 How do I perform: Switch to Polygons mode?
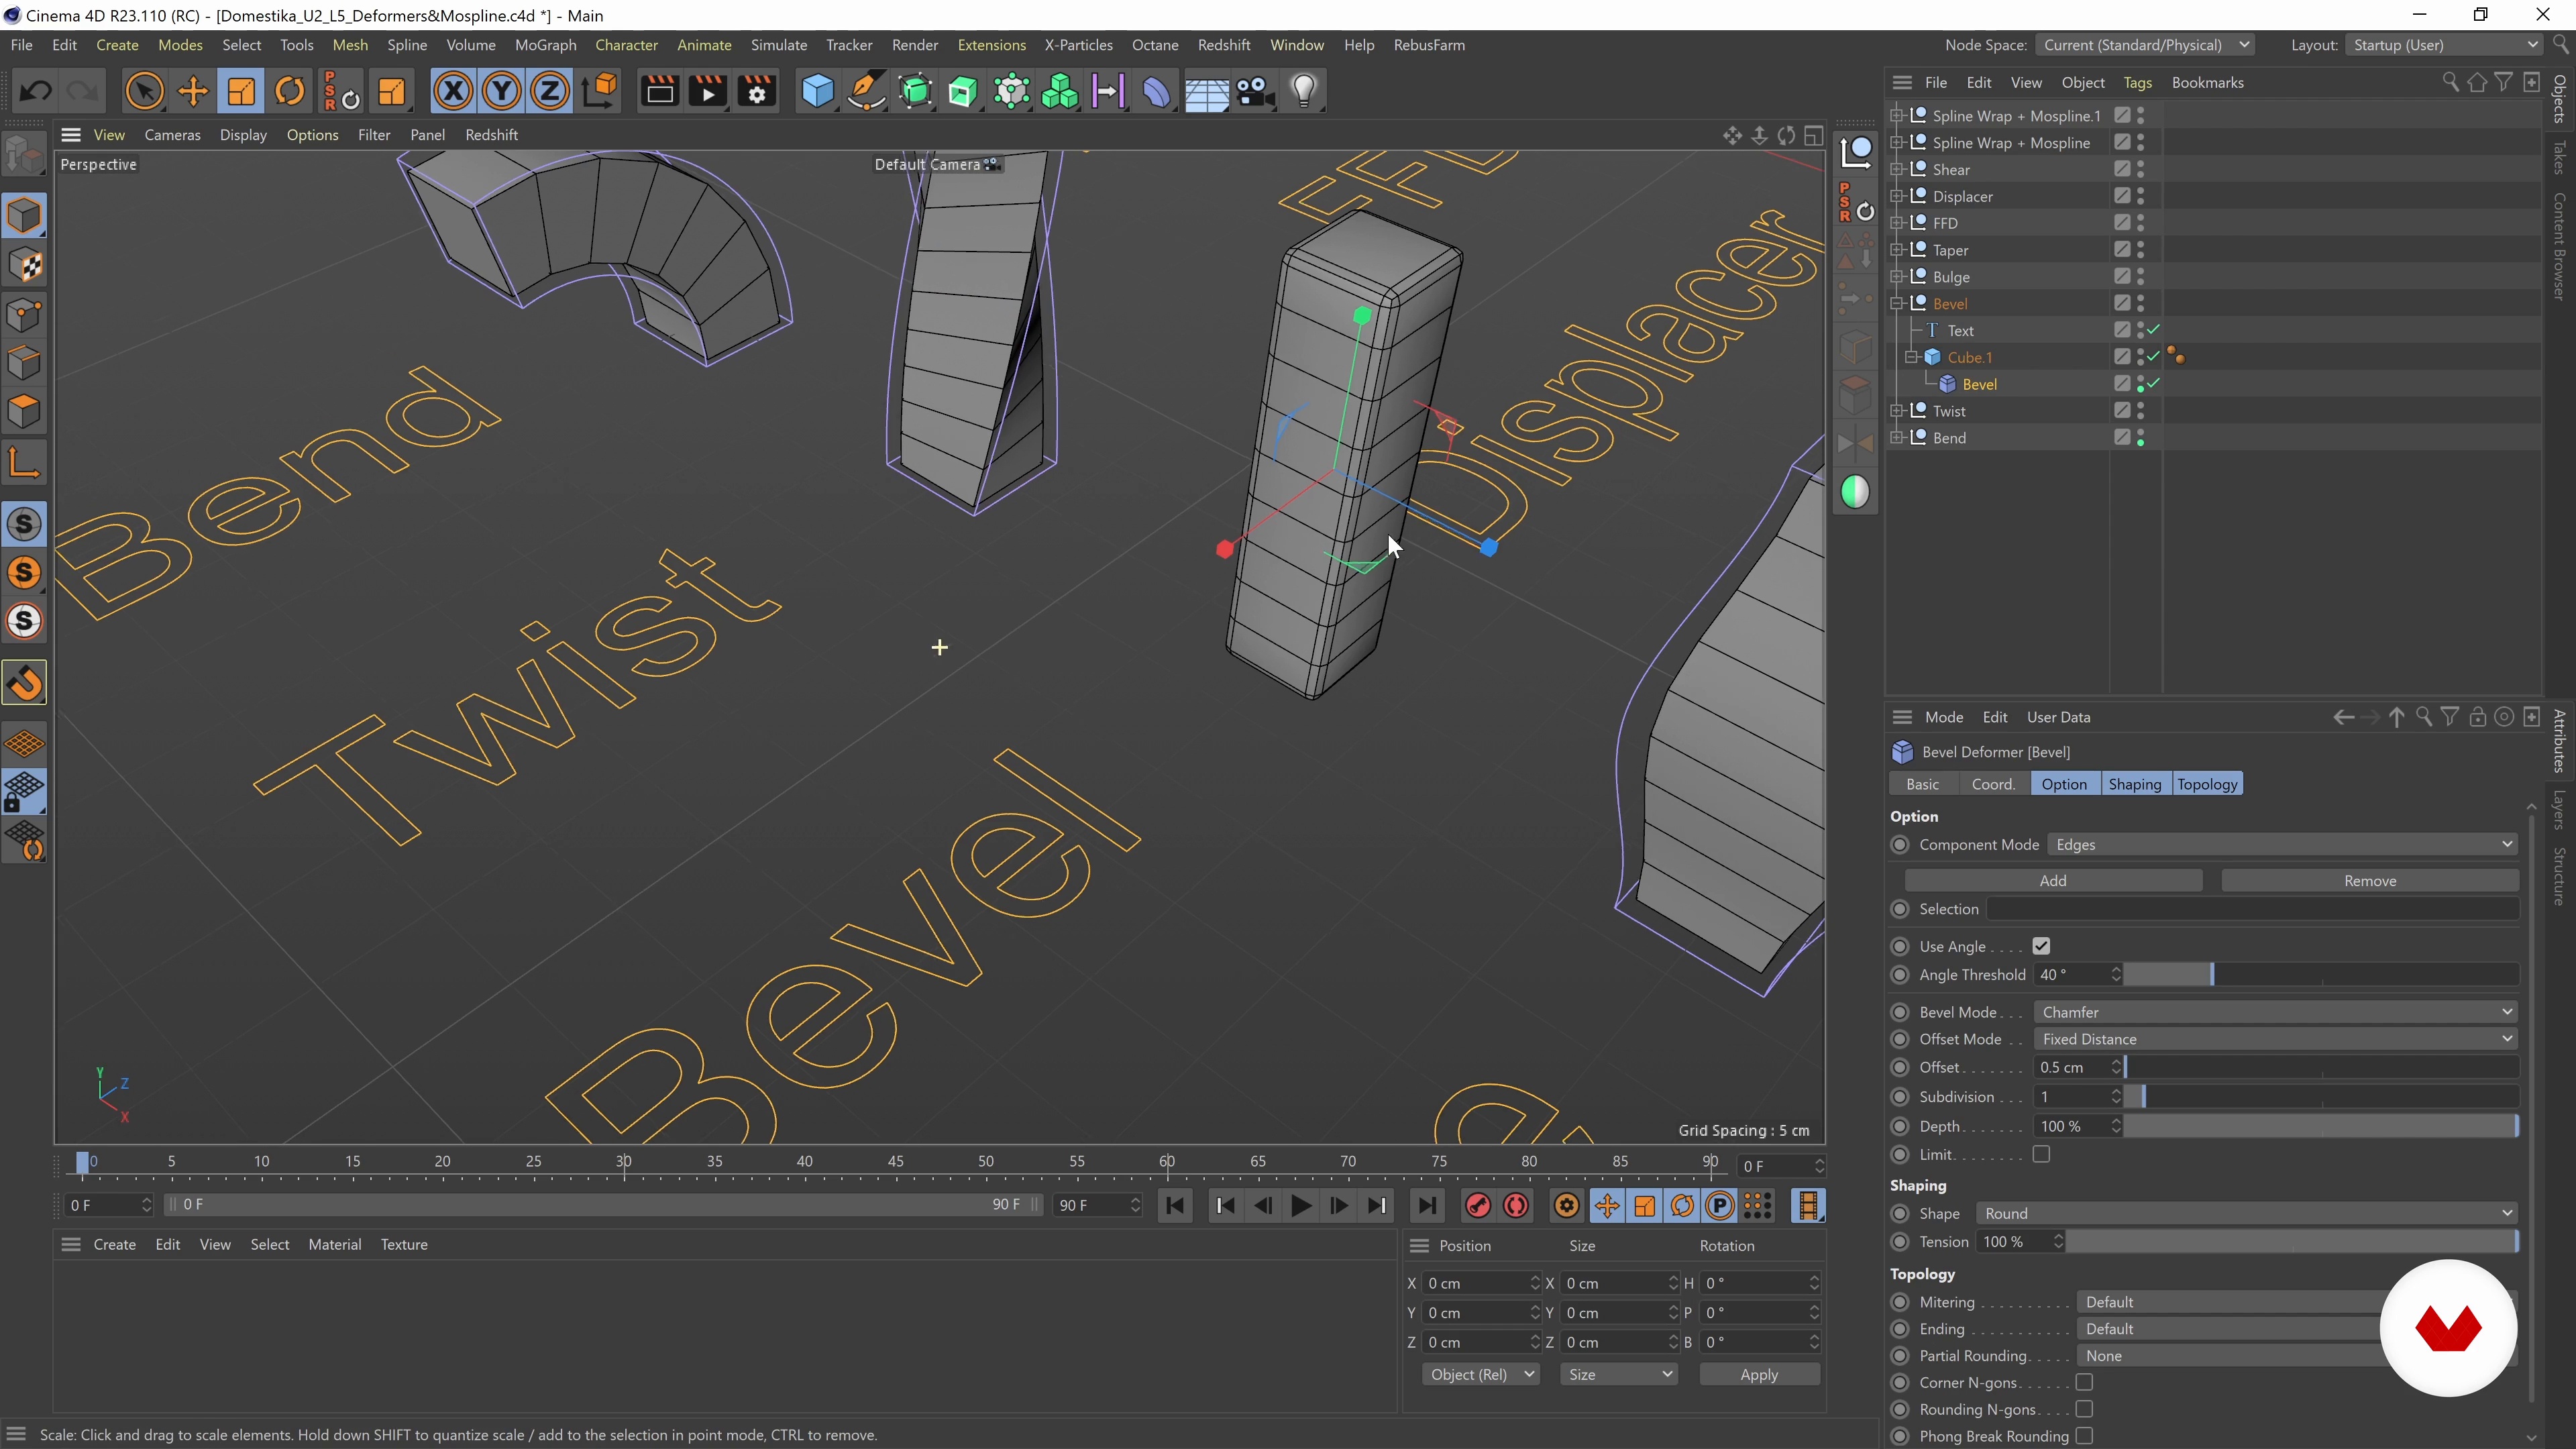pyautogui.click(x=25, y=411)
